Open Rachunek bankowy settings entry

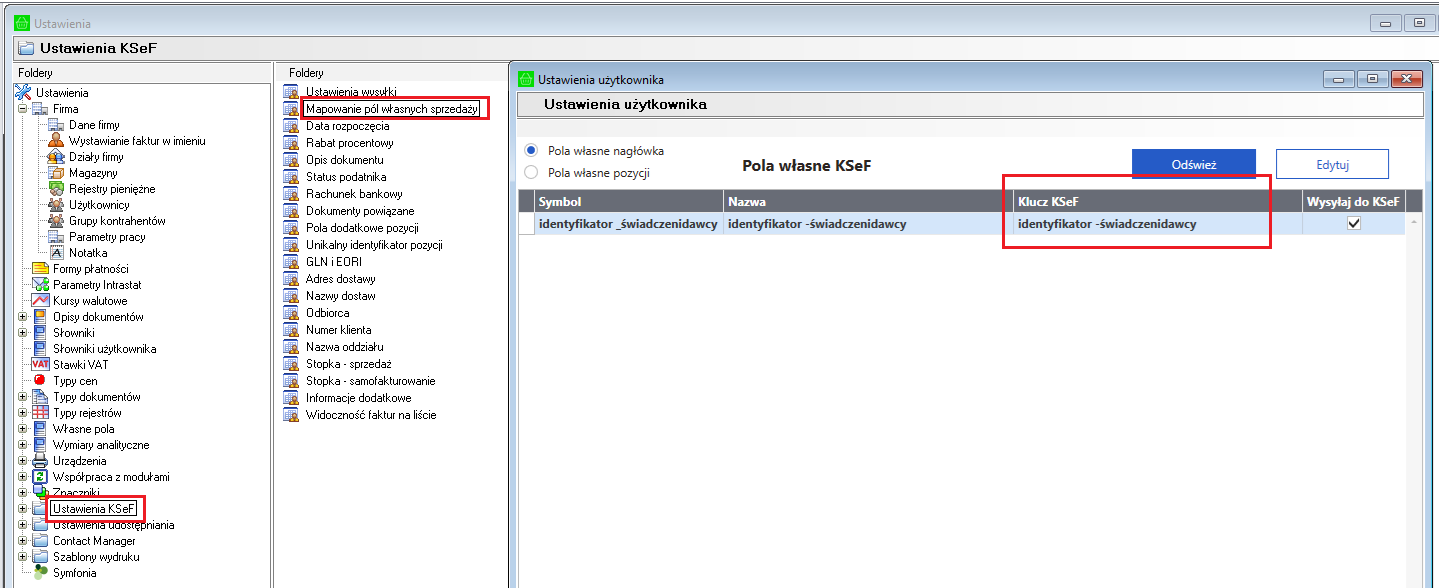coord(354,194)
